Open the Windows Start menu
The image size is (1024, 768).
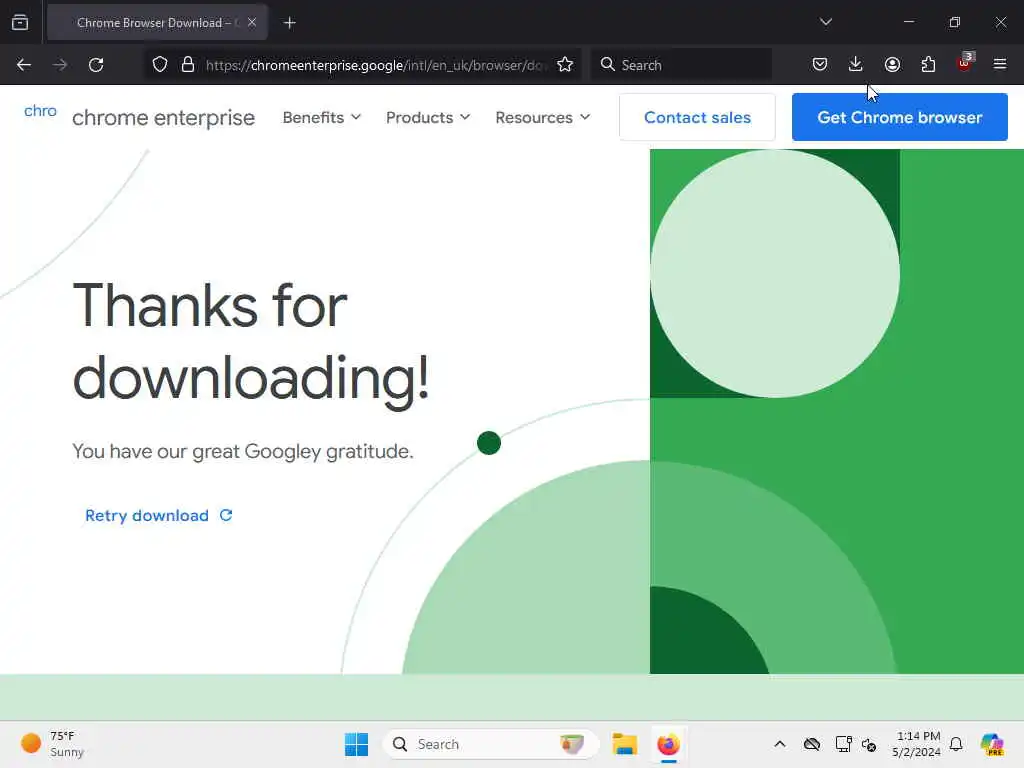(x=356, y=744)
